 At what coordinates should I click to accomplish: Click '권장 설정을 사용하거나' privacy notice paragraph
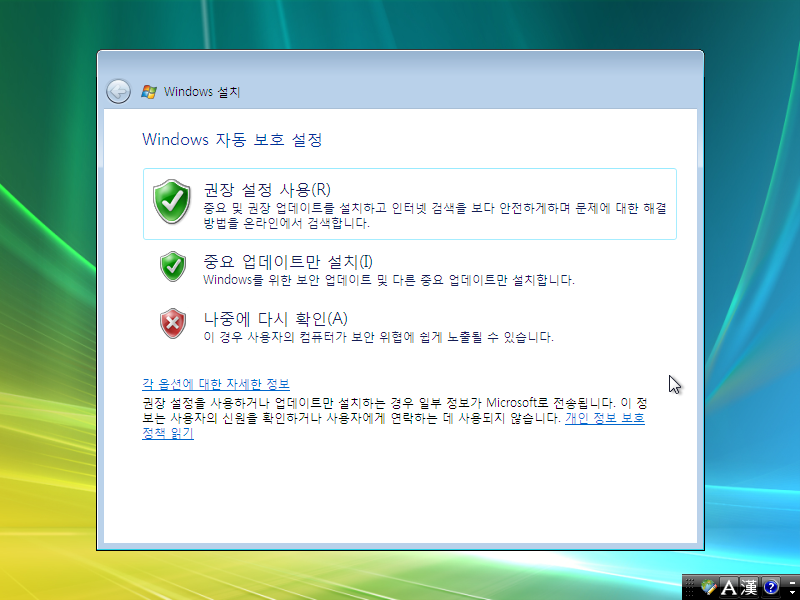tap(394, 411)
